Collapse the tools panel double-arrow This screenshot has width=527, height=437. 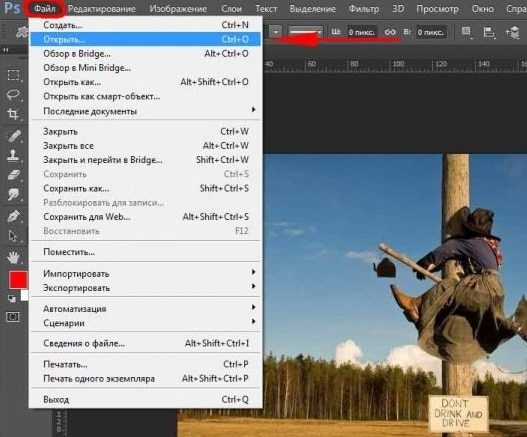coord(5,50)
